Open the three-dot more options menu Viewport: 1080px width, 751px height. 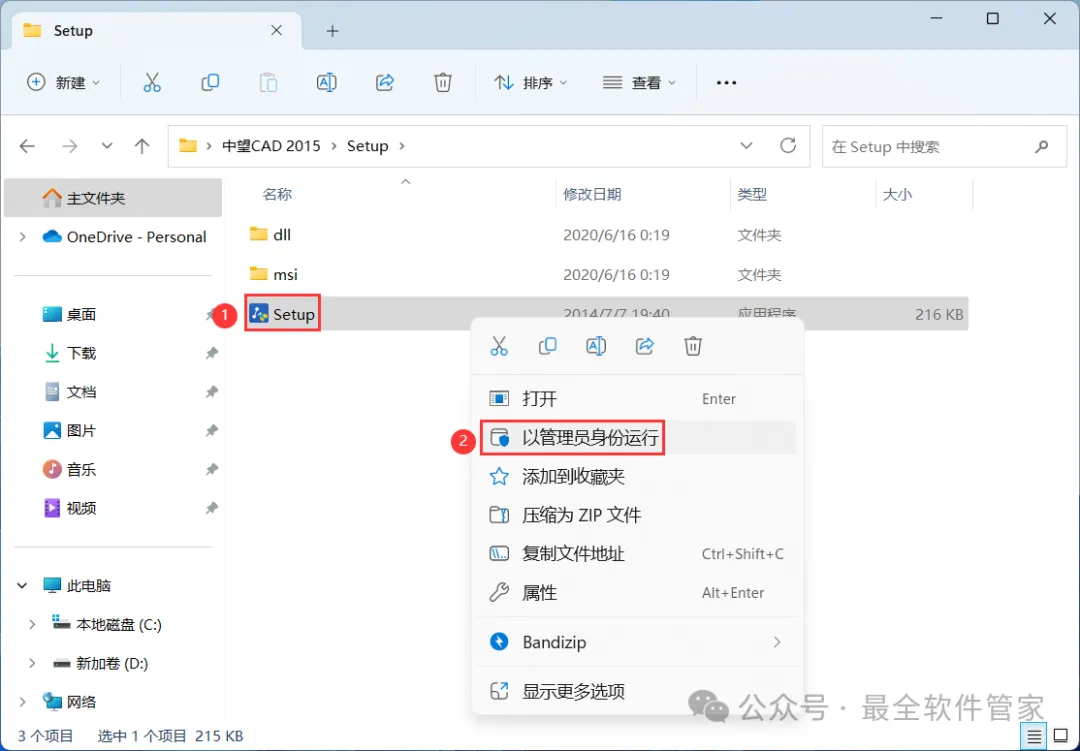point(726,83)
